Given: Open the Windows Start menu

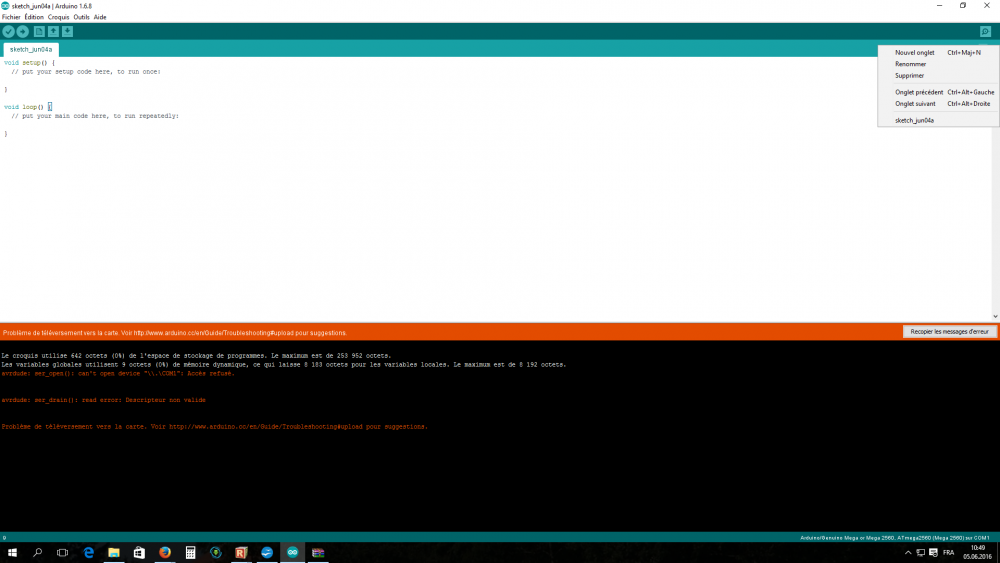Looking at the screenshot, I should (x=12, y=552).
